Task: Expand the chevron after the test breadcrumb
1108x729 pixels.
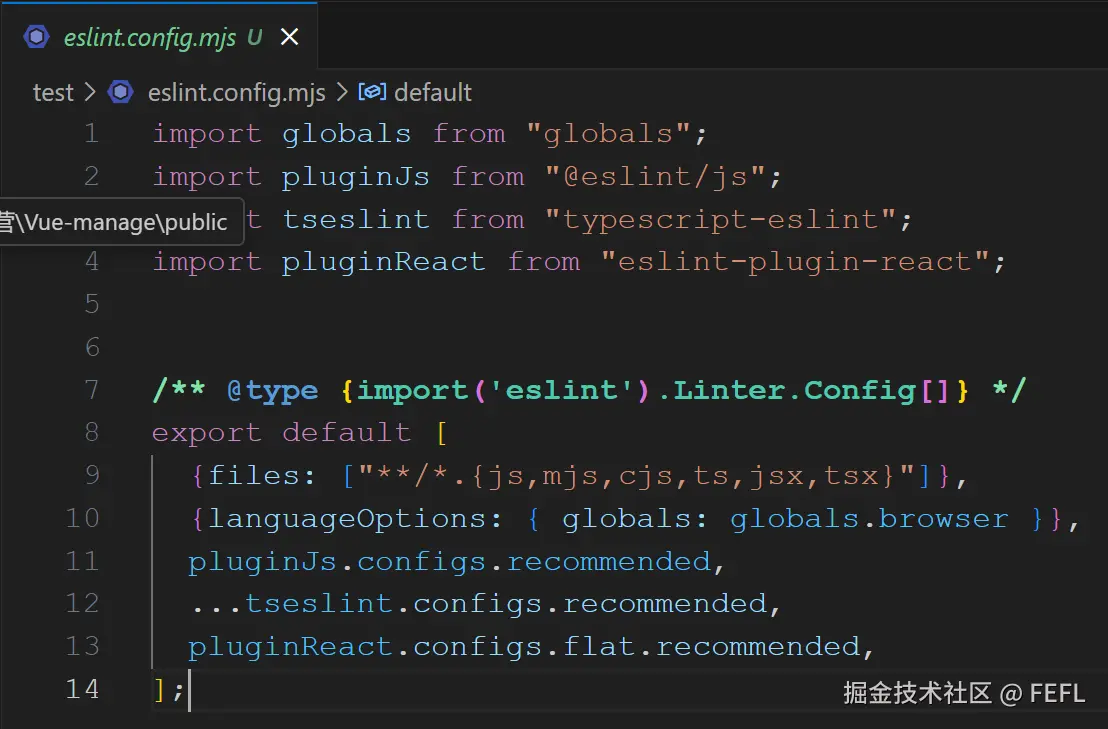Action: click(90, 93)
